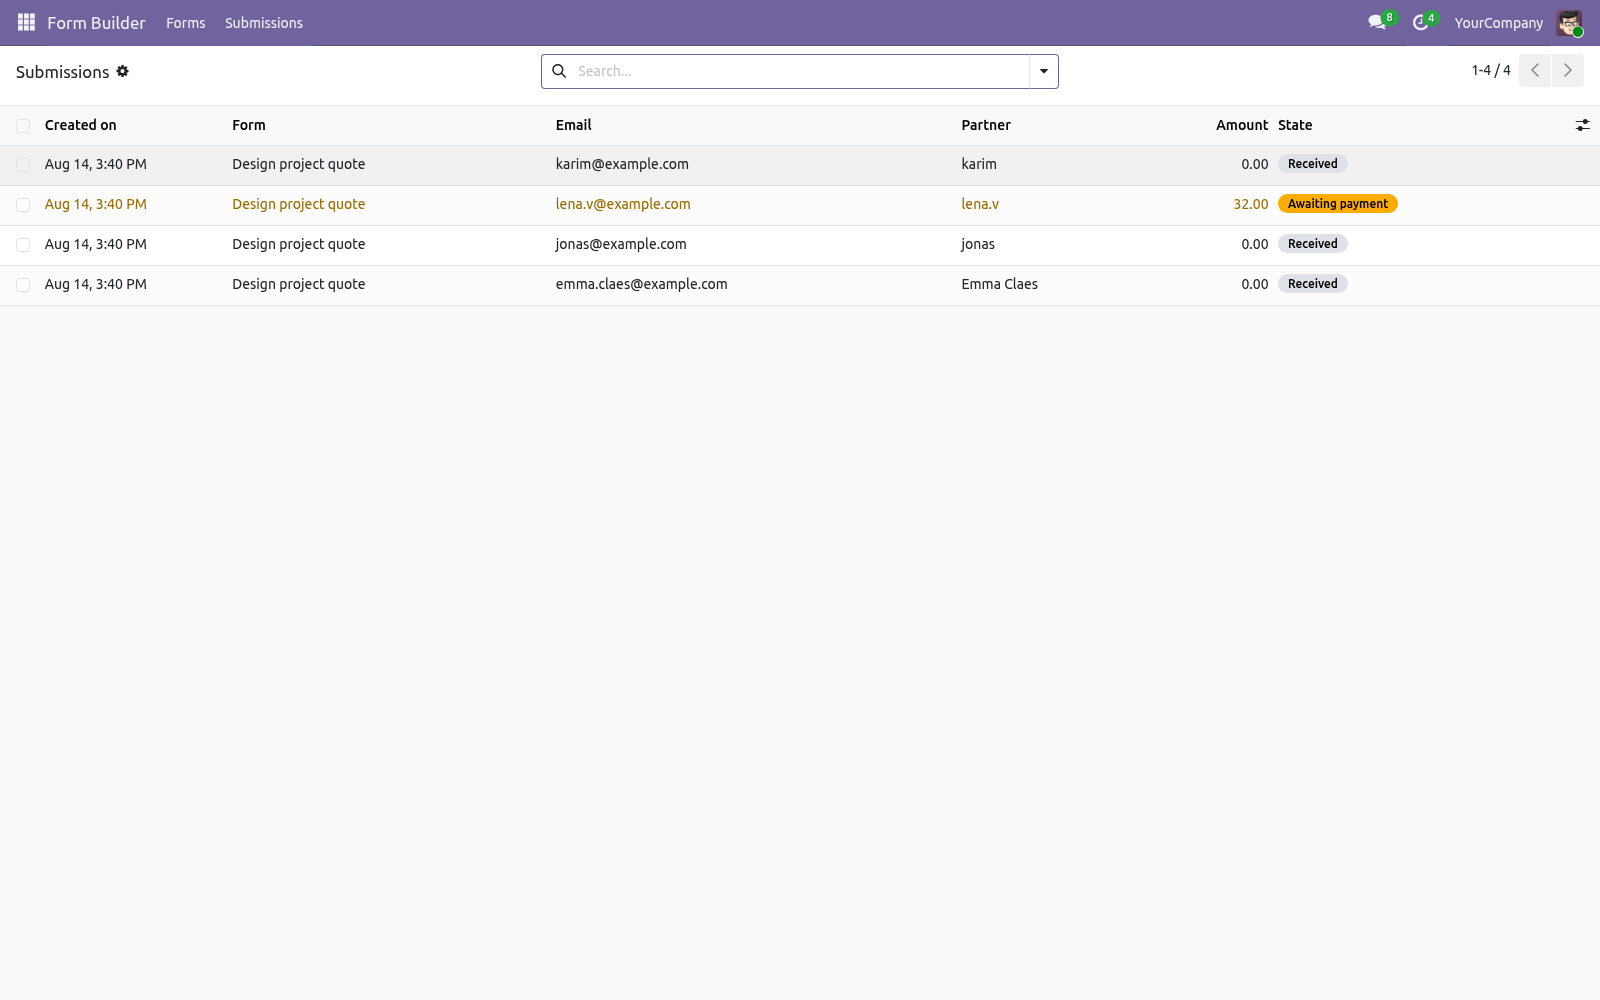Open the Forms menu
1600x1000 pixels.
coord(186,23)
